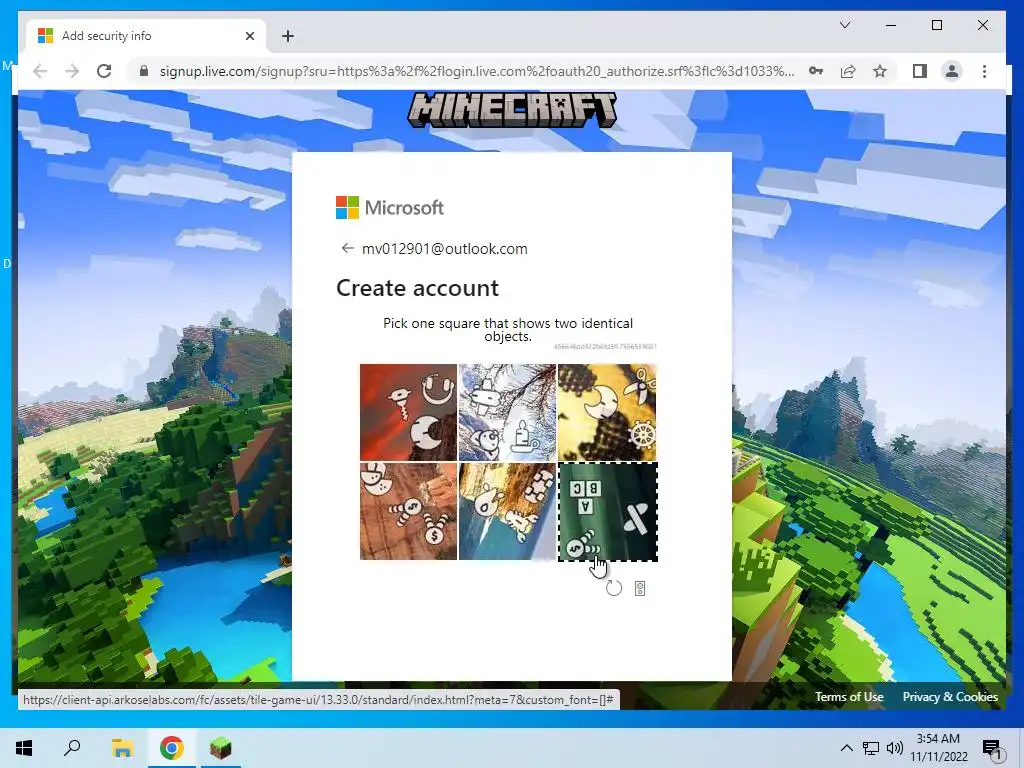Maximize the Chrome window

click(936, 25)
